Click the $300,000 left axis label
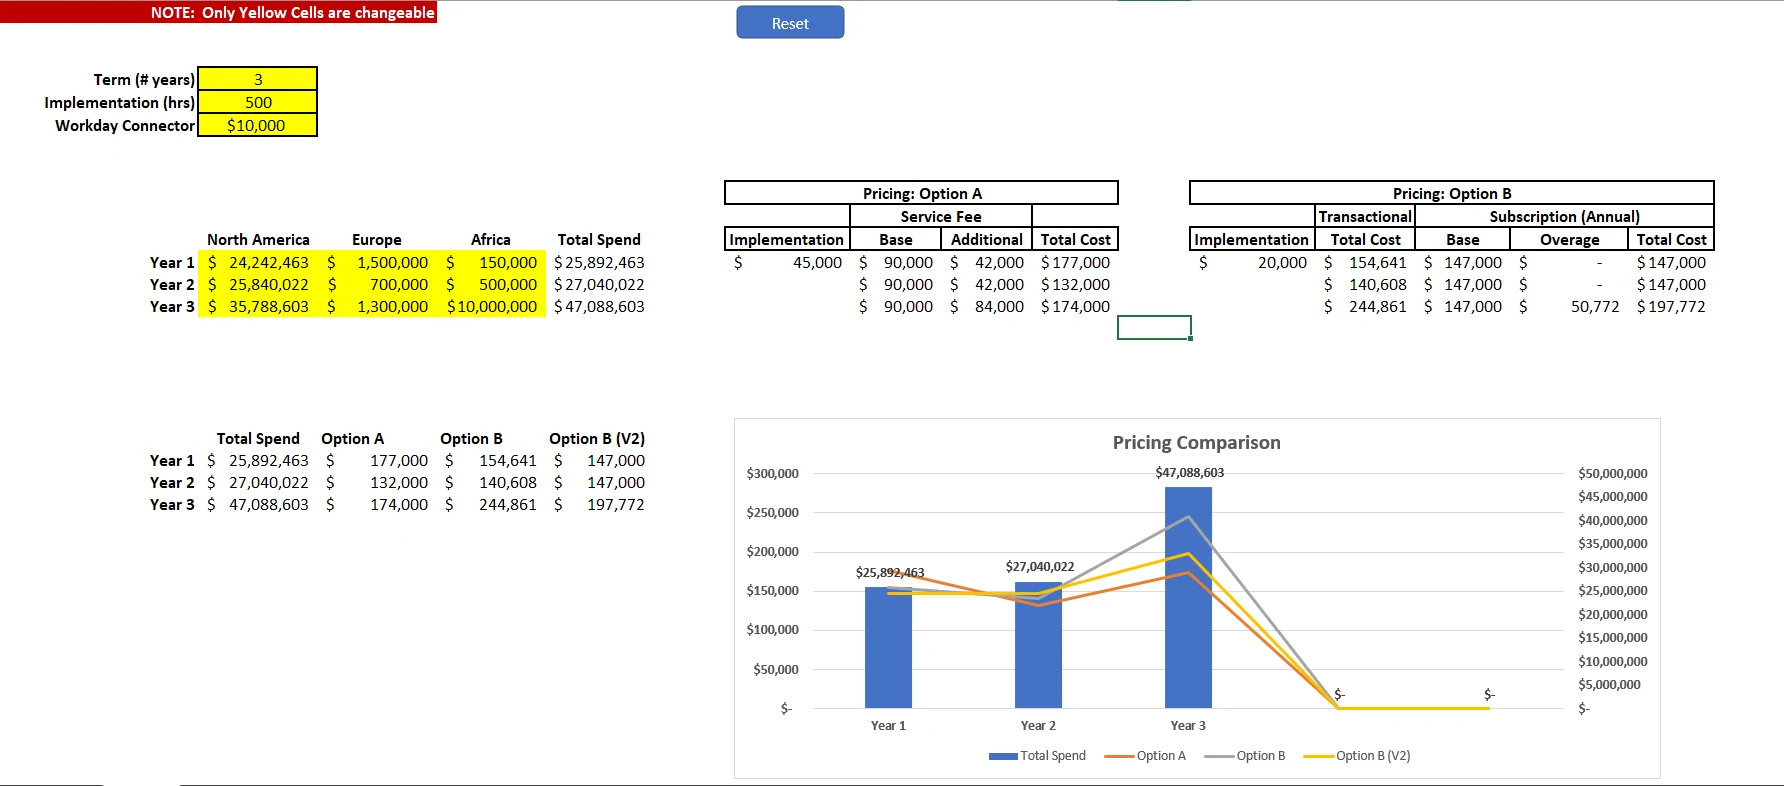Viewport: 1784px width, 786px height. click(x=772, y=473)
